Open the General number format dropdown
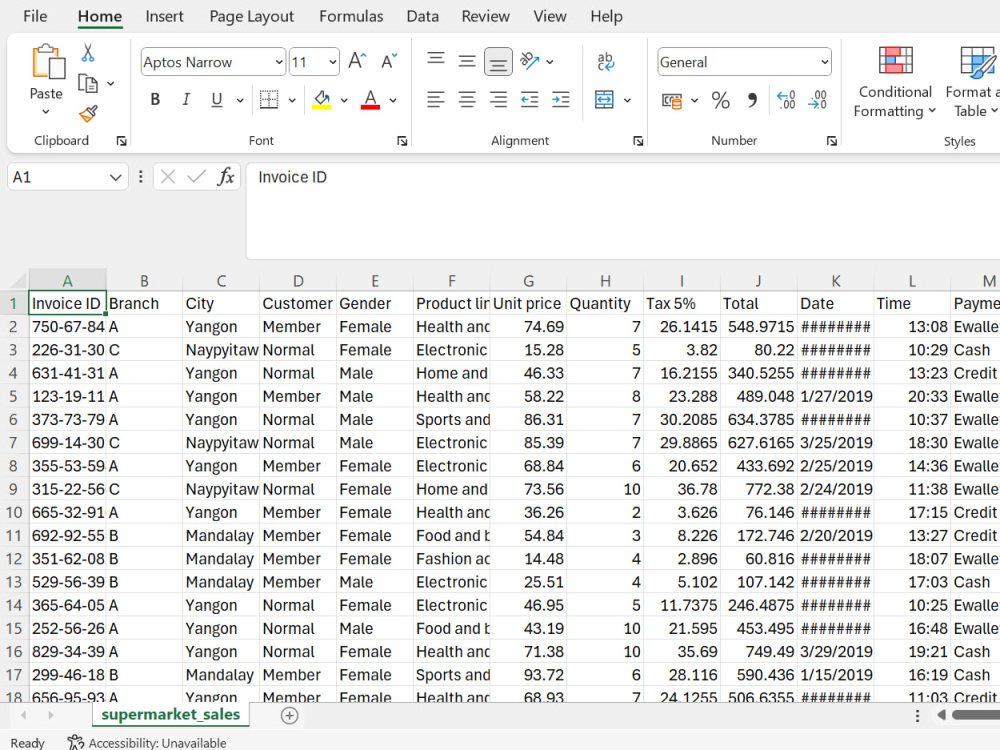The height and width of the screenshot is (750, 1000). click(x=825, y=62)
